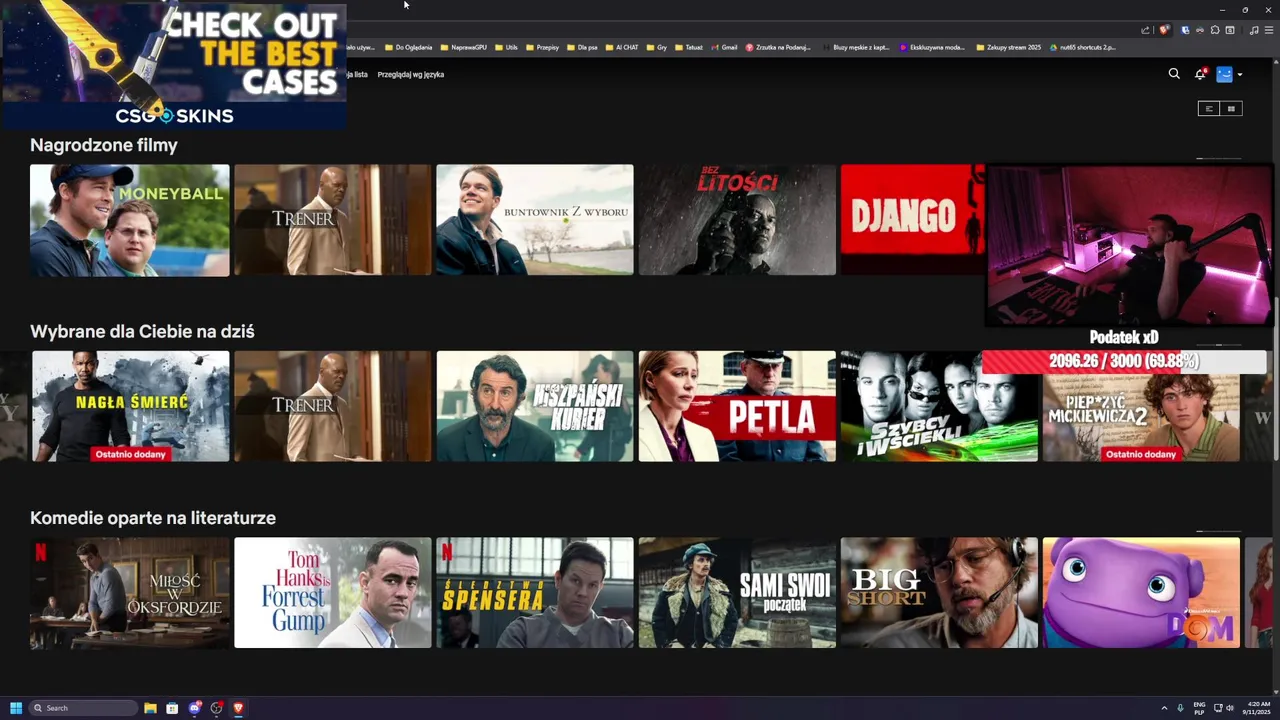Open the 'Przepisy' bookmark folder
The image size is (1280, 720).
tap(542, 47)
